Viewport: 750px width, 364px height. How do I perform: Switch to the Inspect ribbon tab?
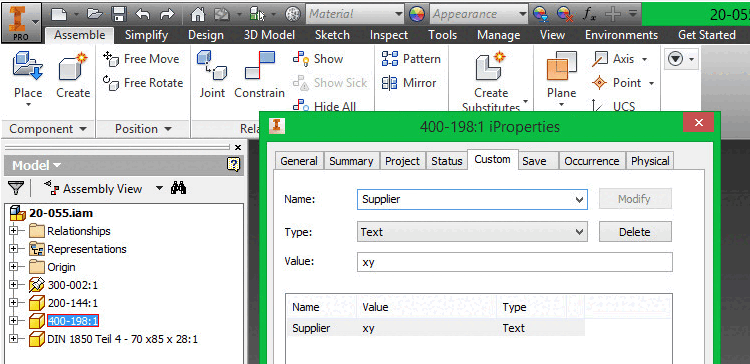click(x=389, y=35)
